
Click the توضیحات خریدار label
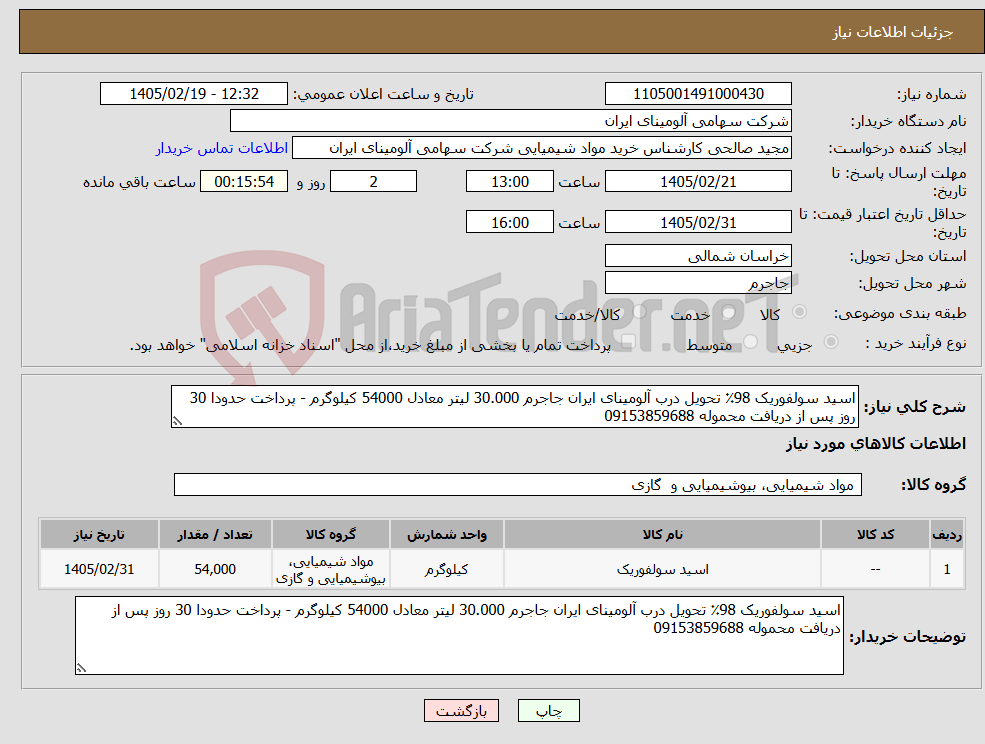[x=908, y=637]
